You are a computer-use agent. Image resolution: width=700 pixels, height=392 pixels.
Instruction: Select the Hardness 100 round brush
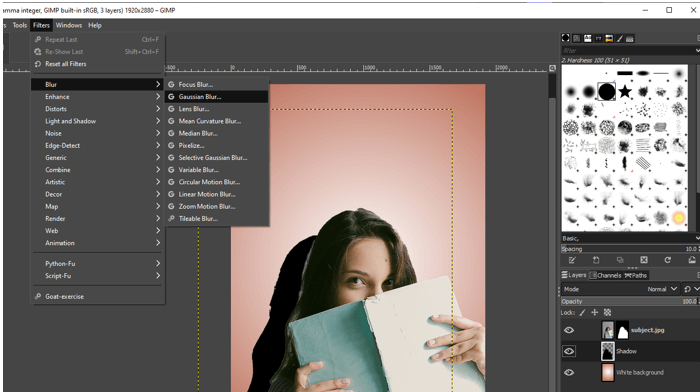(x=606, y=92)
